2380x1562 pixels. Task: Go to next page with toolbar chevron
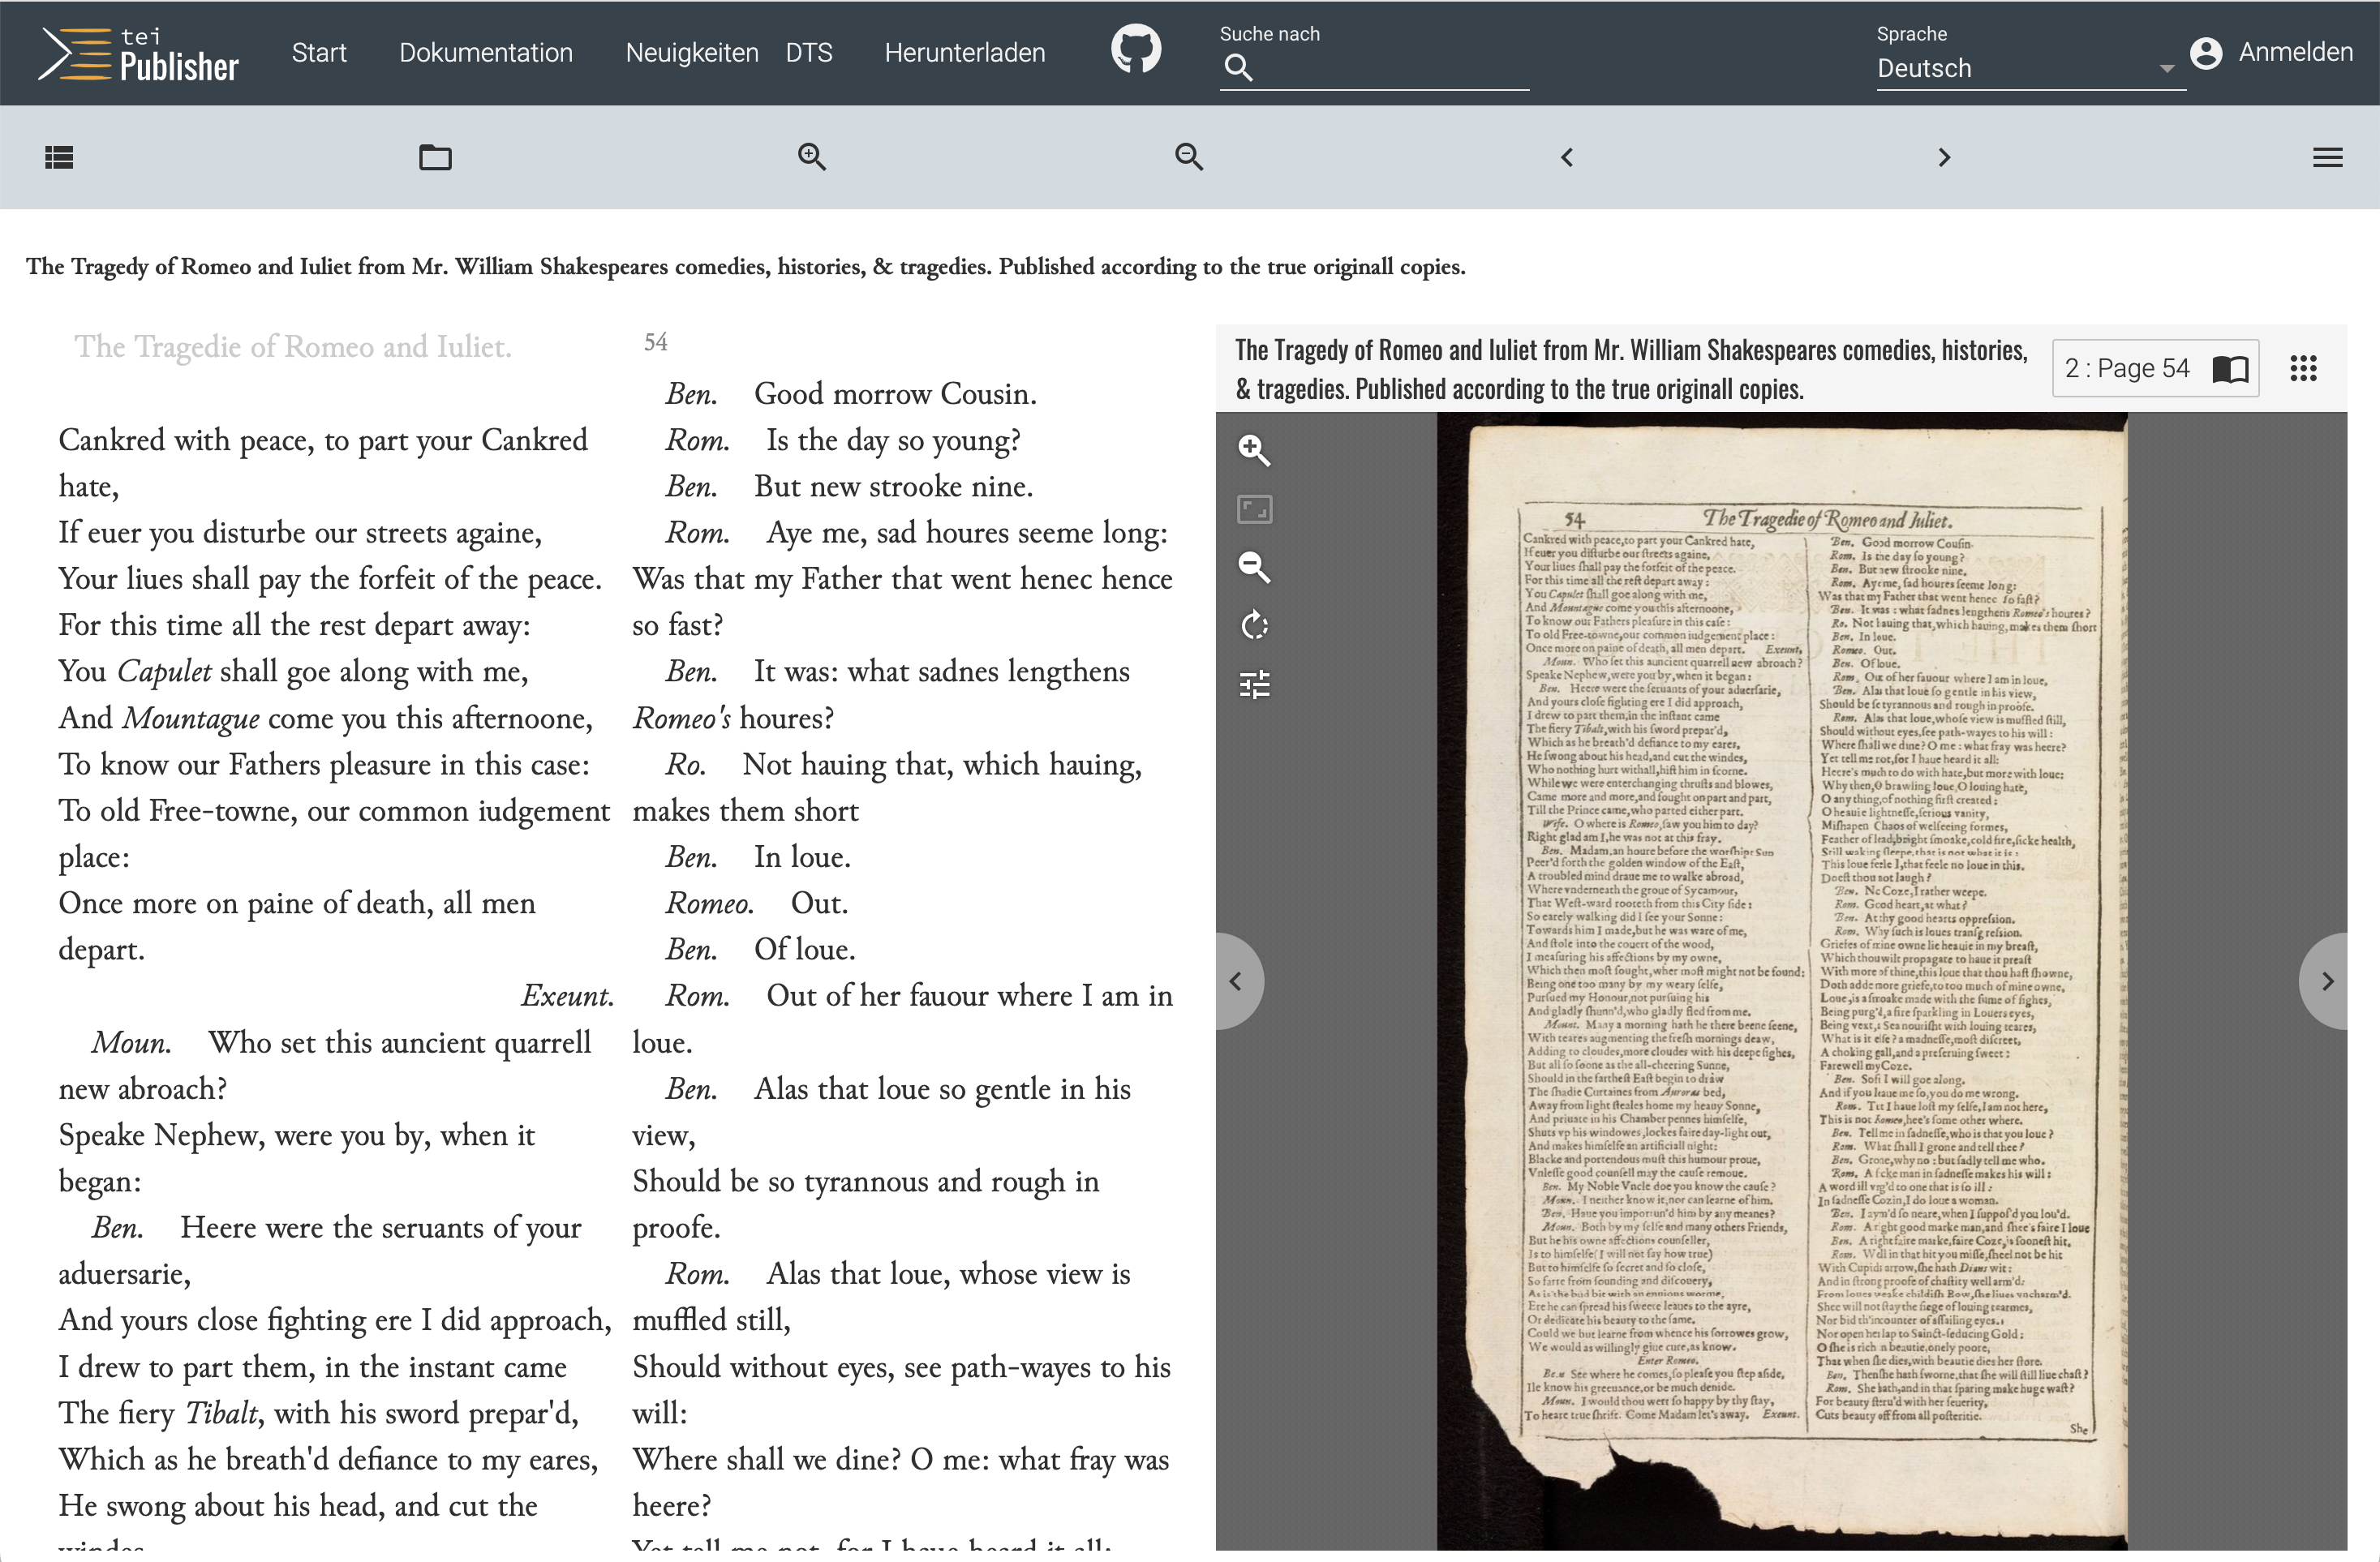(x=1943, y=157)
